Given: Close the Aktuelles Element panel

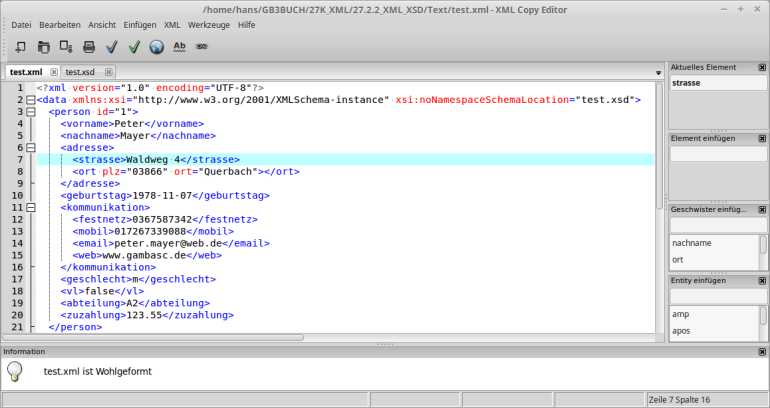Looking at the screenshot, I should pyautogui.click(x=762, y=68).
